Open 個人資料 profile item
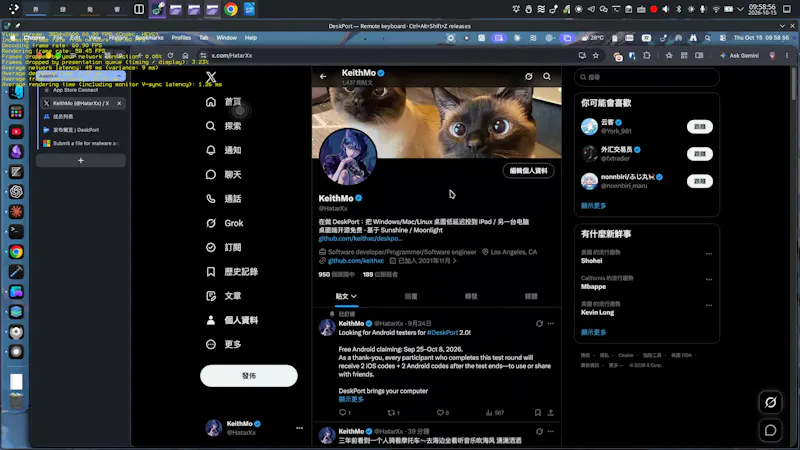Image resolution: width=800 pixels, height=450 pixels. tap(232, 320)
